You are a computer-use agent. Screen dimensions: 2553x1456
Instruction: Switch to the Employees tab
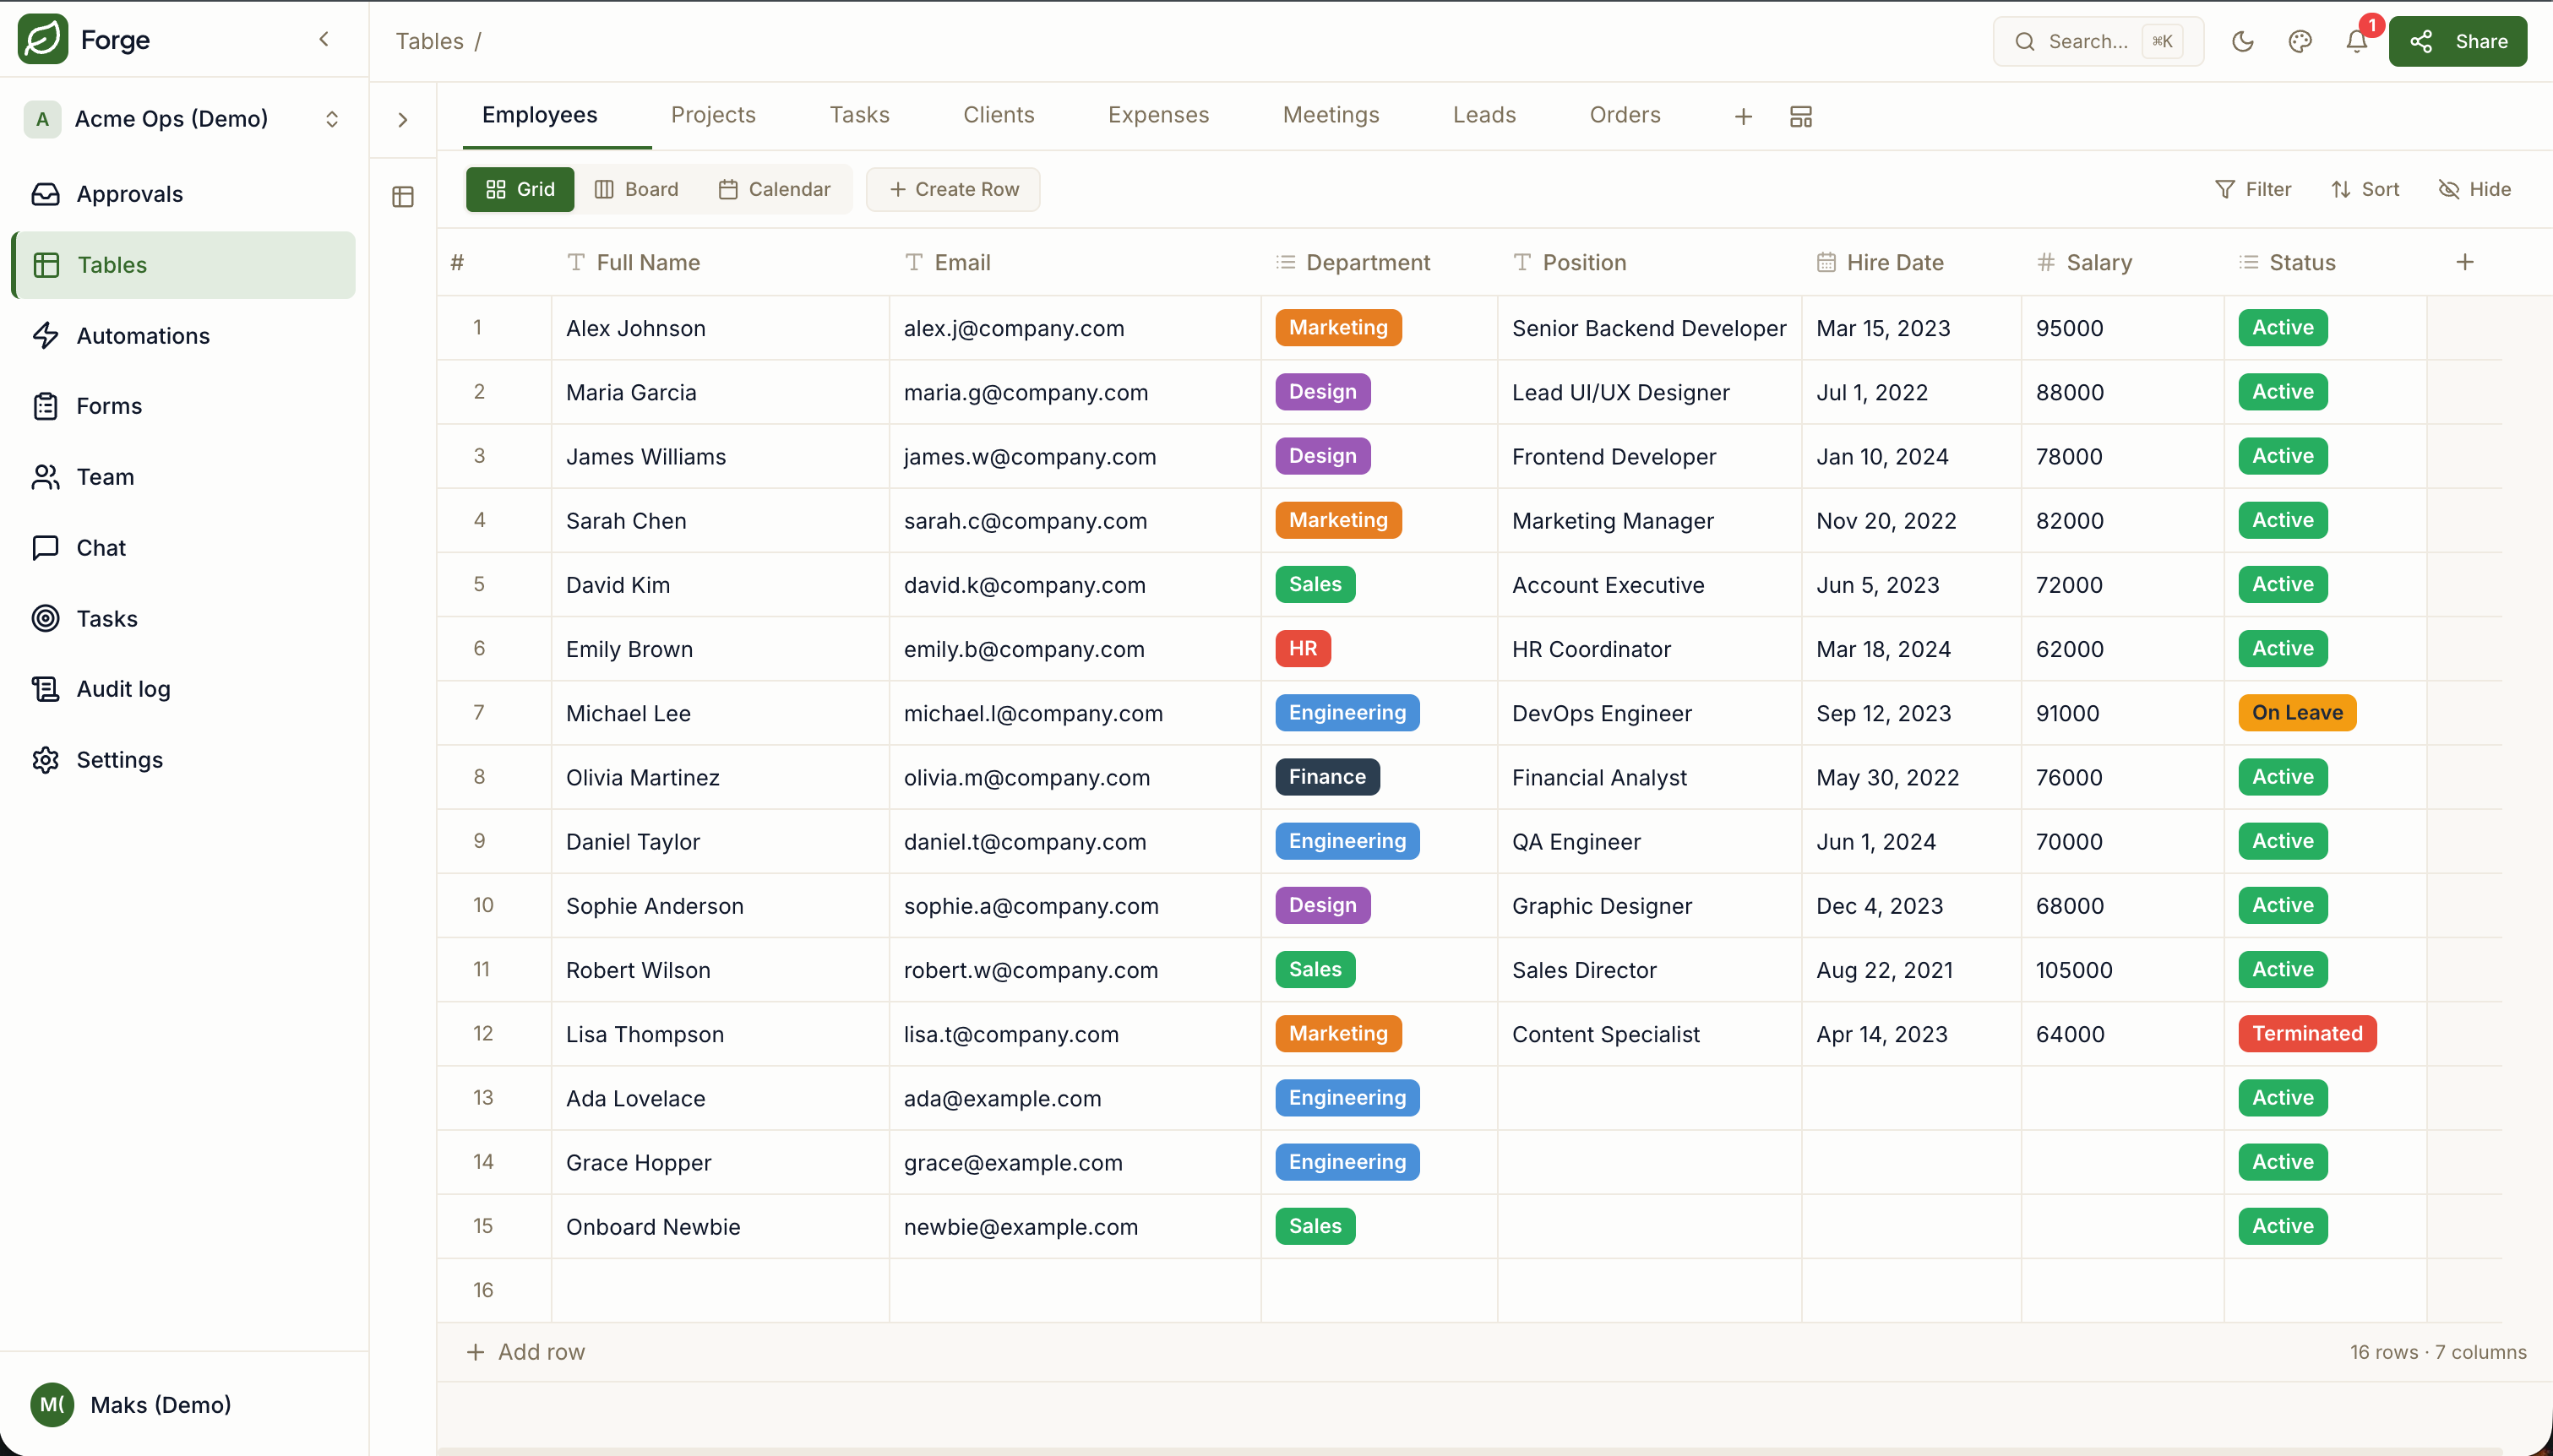click(x=540, y=115)
